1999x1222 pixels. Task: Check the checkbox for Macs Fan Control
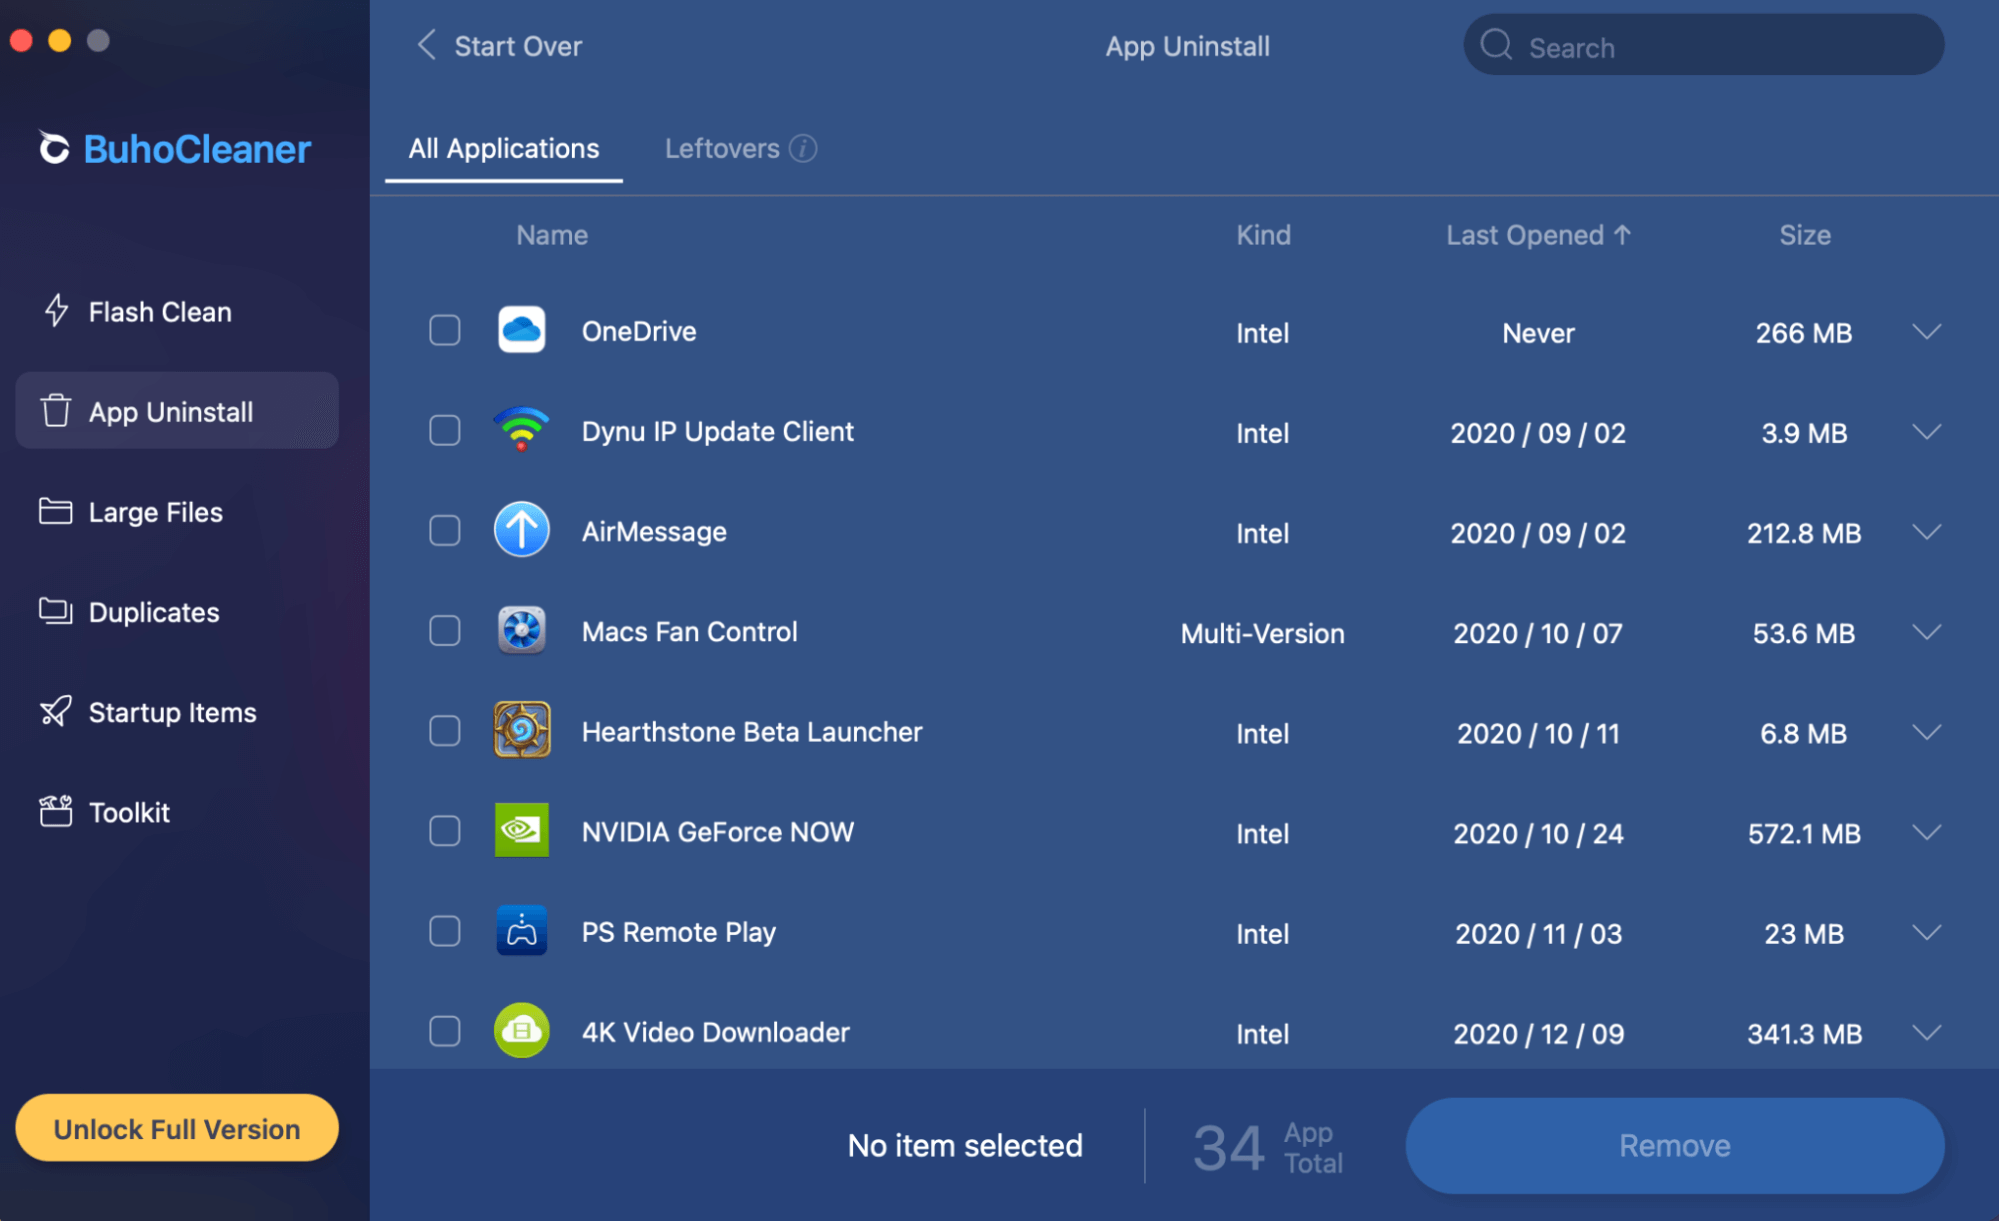click(444, 631)
